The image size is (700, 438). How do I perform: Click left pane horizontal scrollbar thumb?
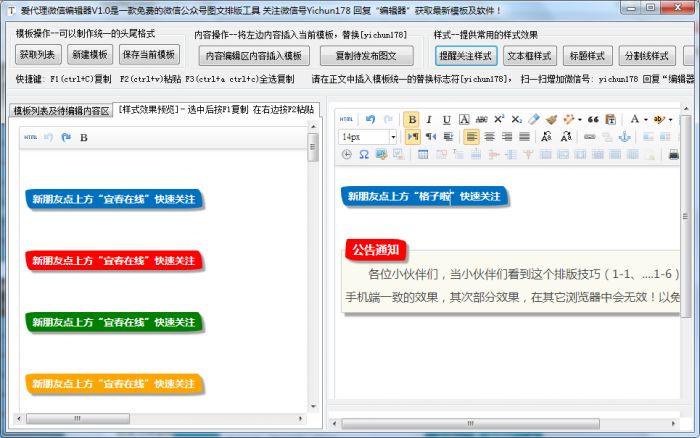click(x=78, y=418)
